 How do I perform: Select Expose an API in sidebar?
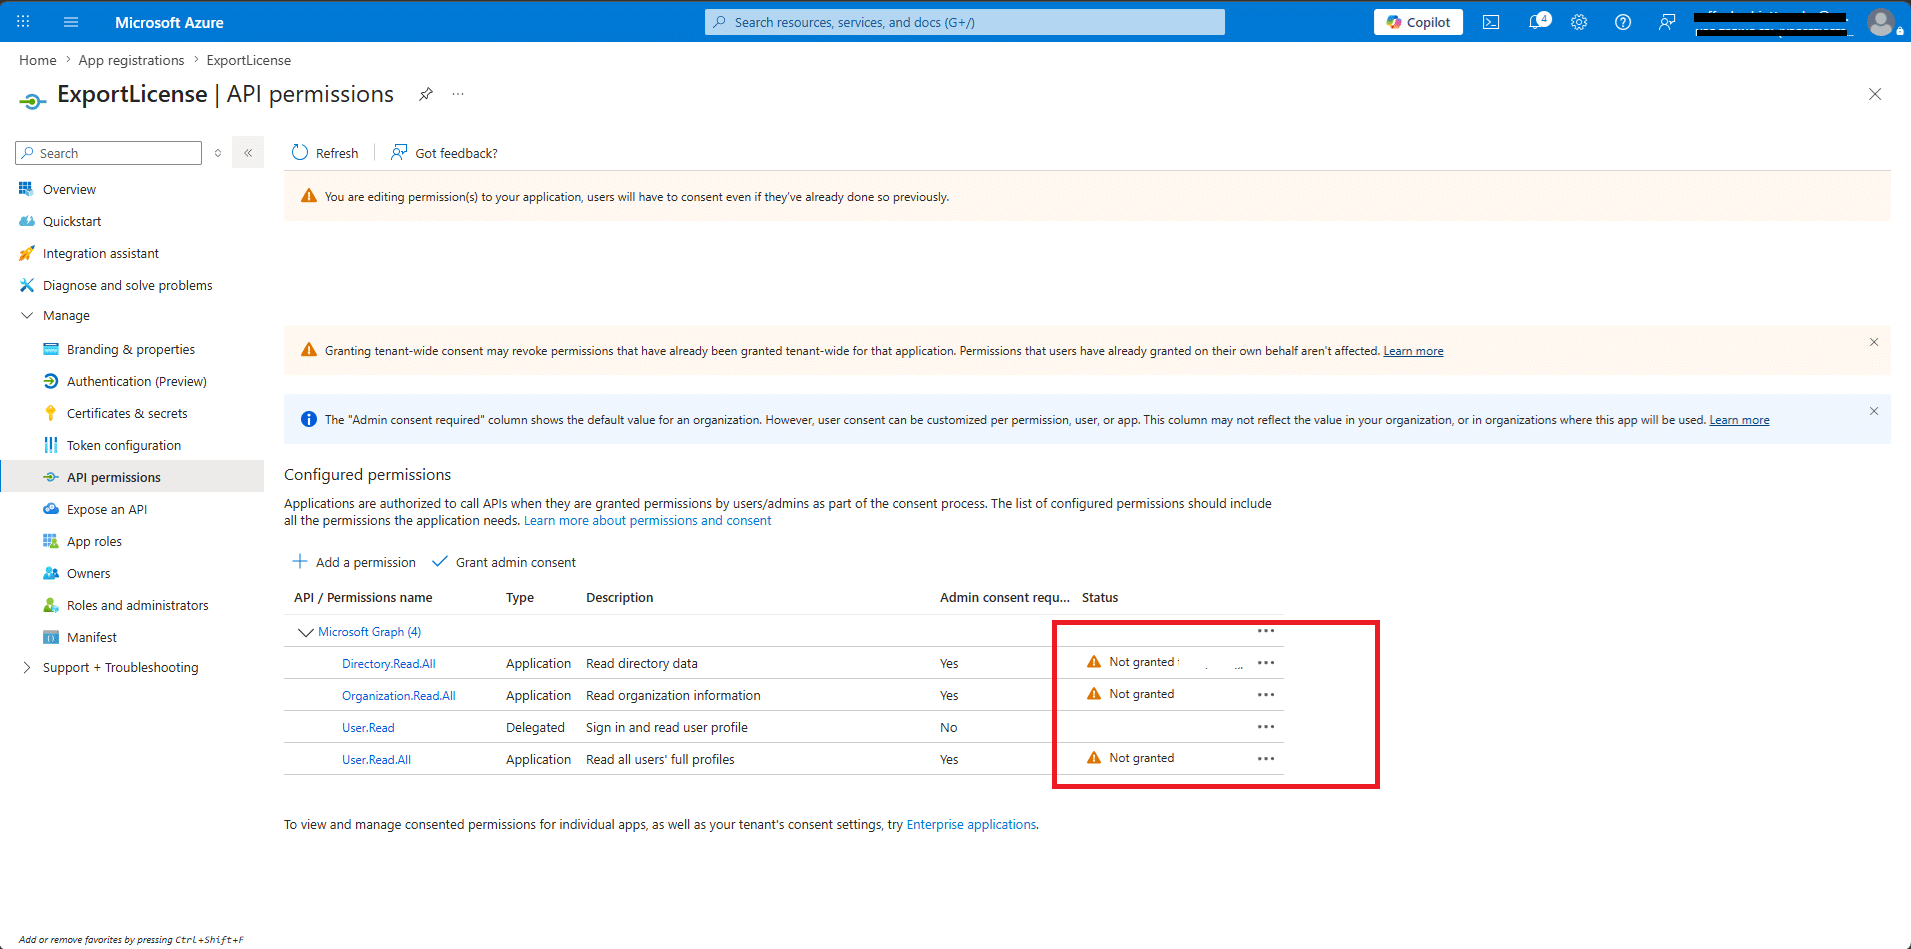(107, 509)
